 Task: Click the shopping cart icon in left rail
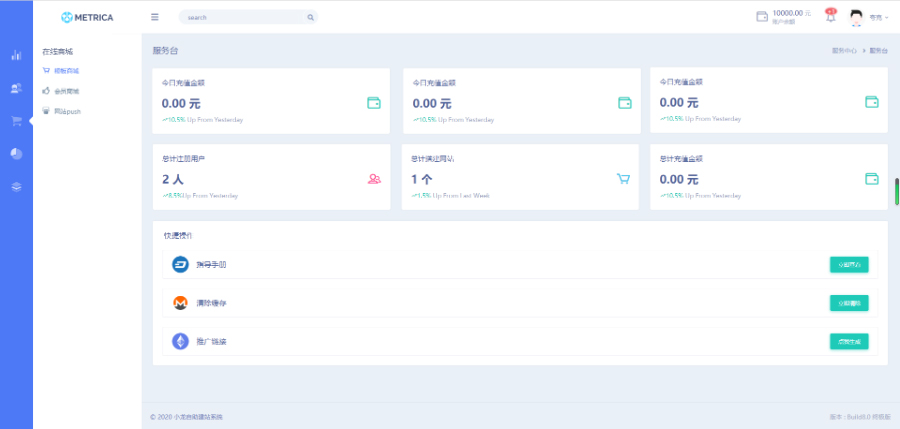pos(16,121)
